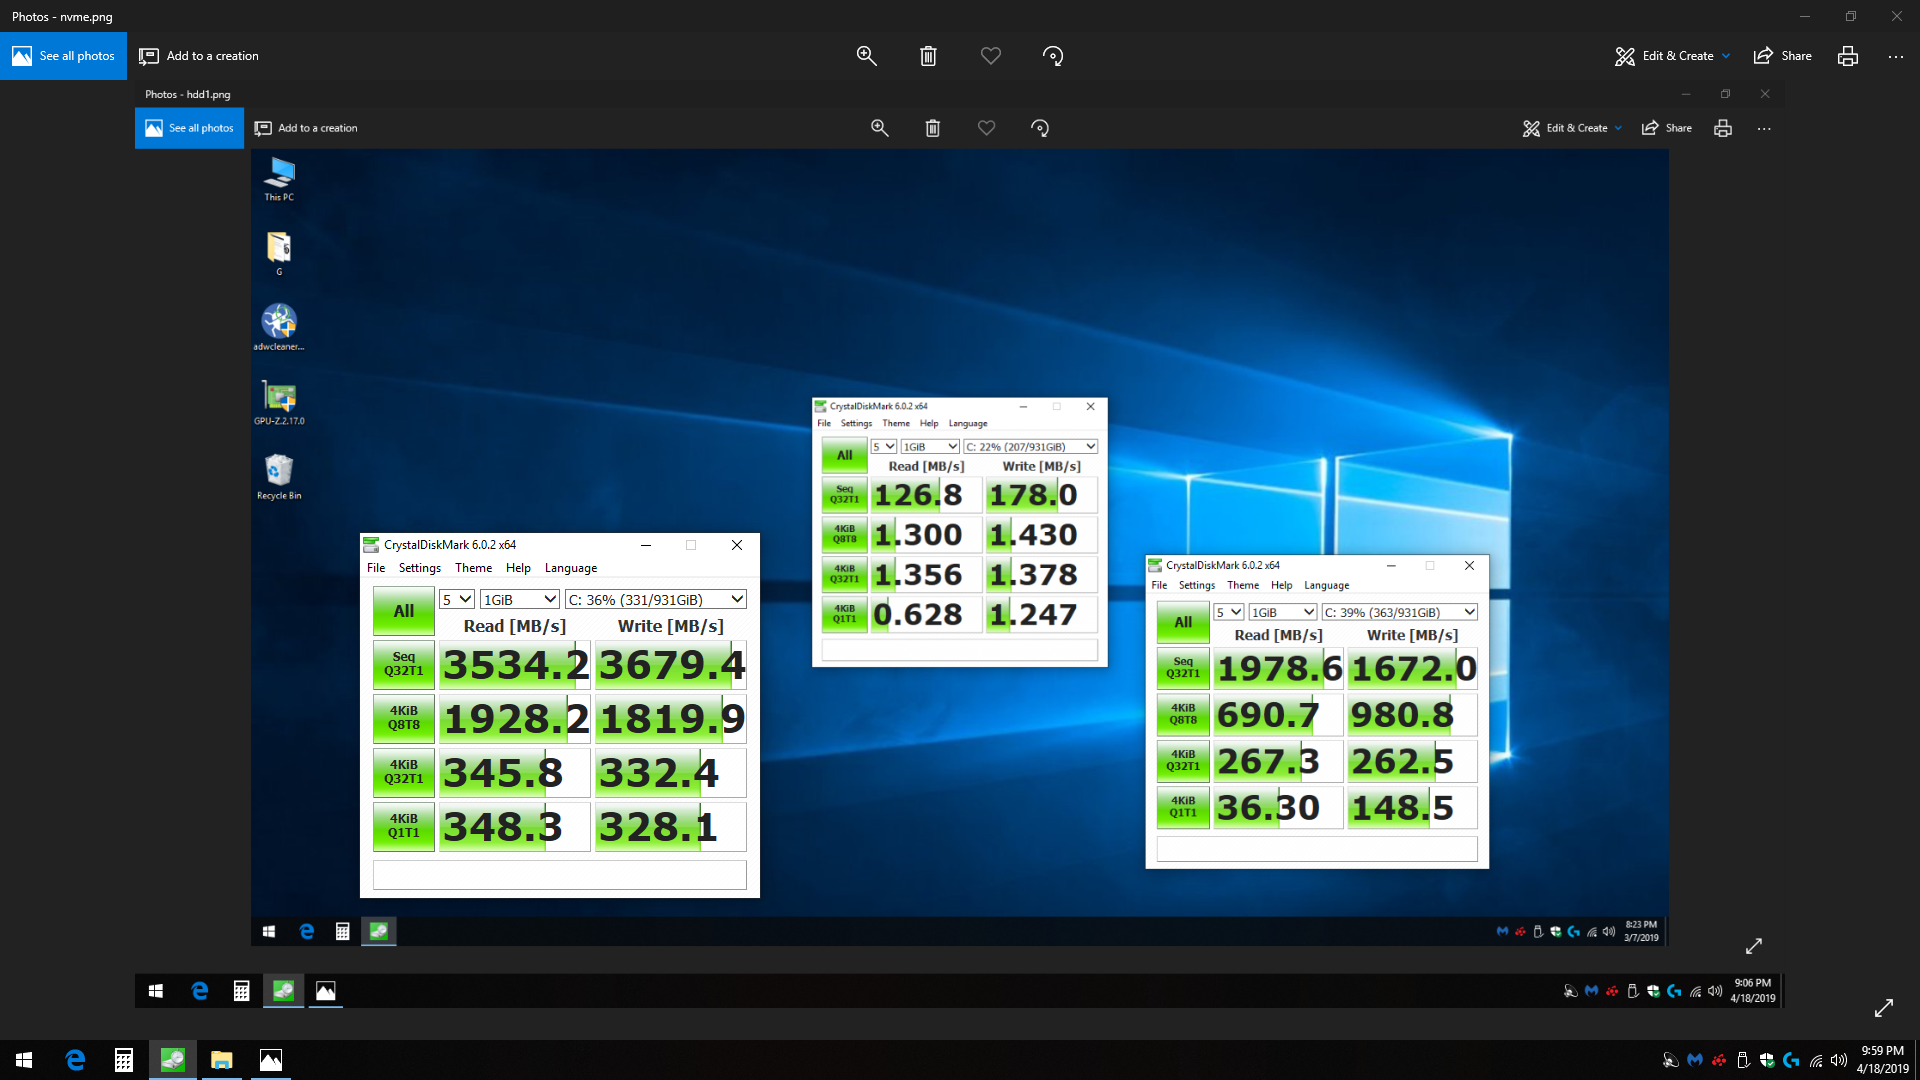Image resolution: width=1920 pixels, height=1080 pixels.
Task: Launch Edge from the bottom taskbar
Action: coord(75,1060)
